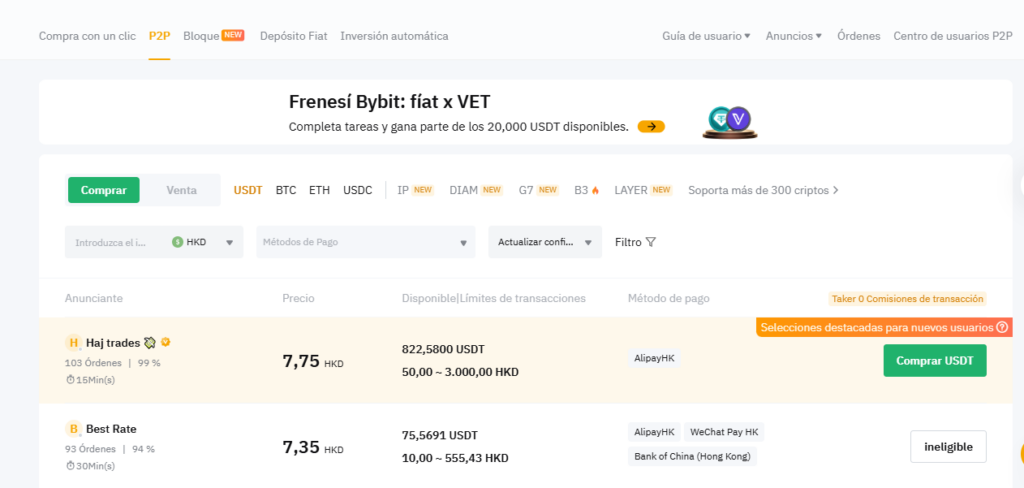Open Best Rate advertiser profile
The height and width of the screenshot is (488, 1024).
[x=111, y=429]
